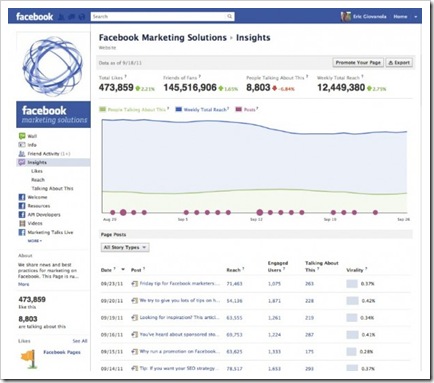434x383 pixels.
Task: Open post 'Friday tip for Facebook marketers'
Action: pyautogui.click(x=180, y=283)
